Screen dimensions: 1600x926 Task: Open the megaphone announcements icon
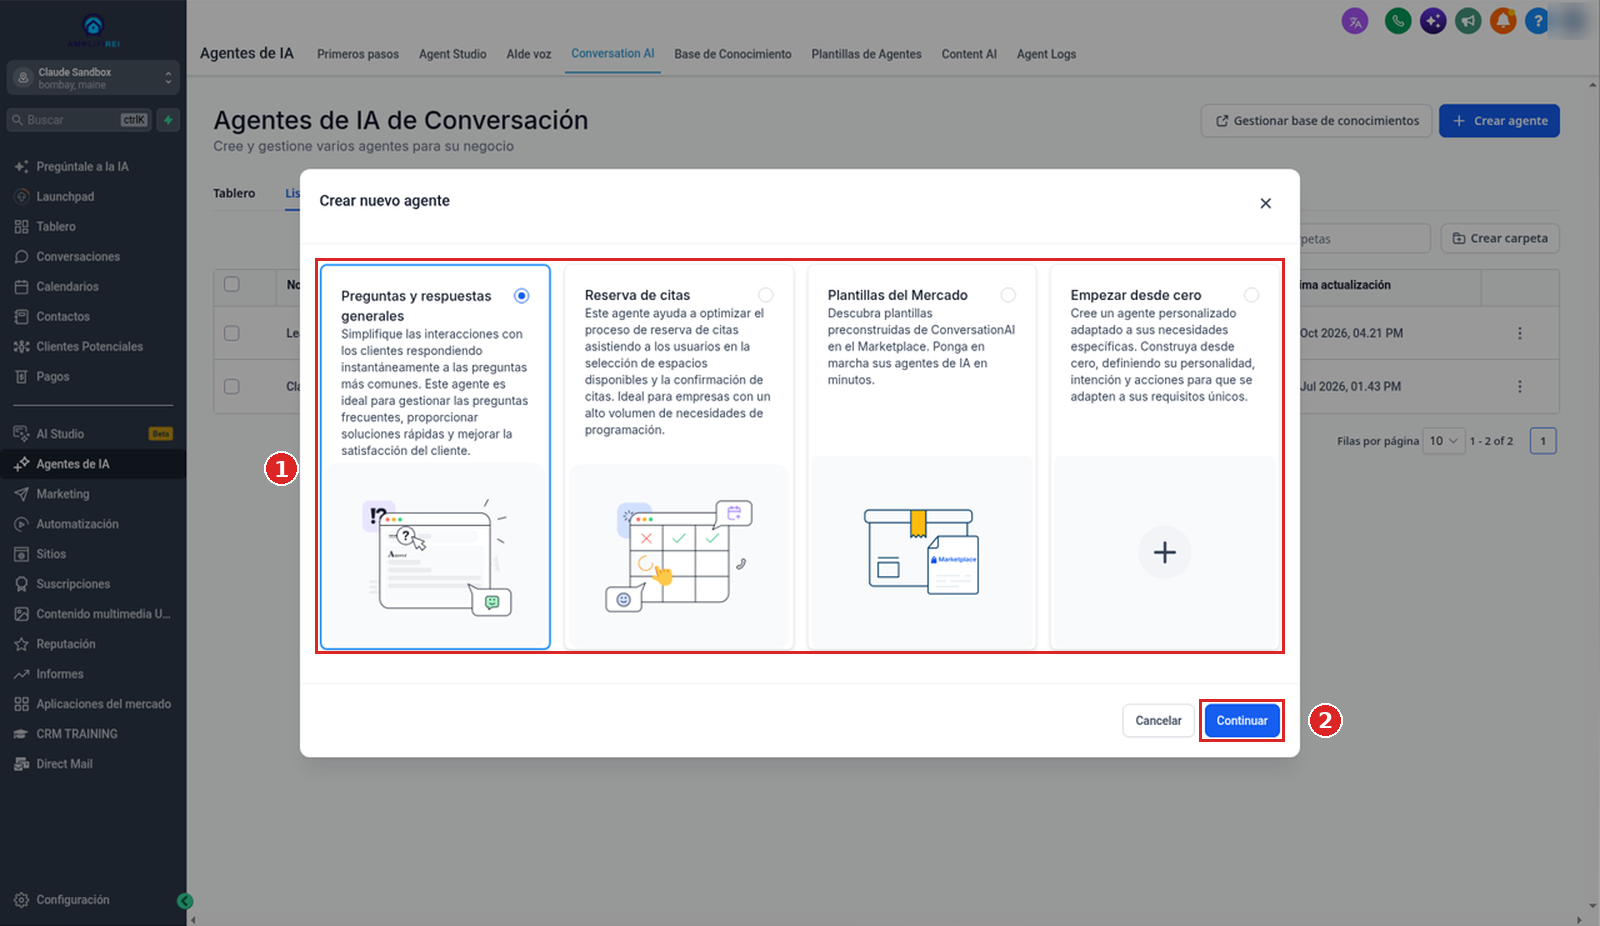point(1468,21)
